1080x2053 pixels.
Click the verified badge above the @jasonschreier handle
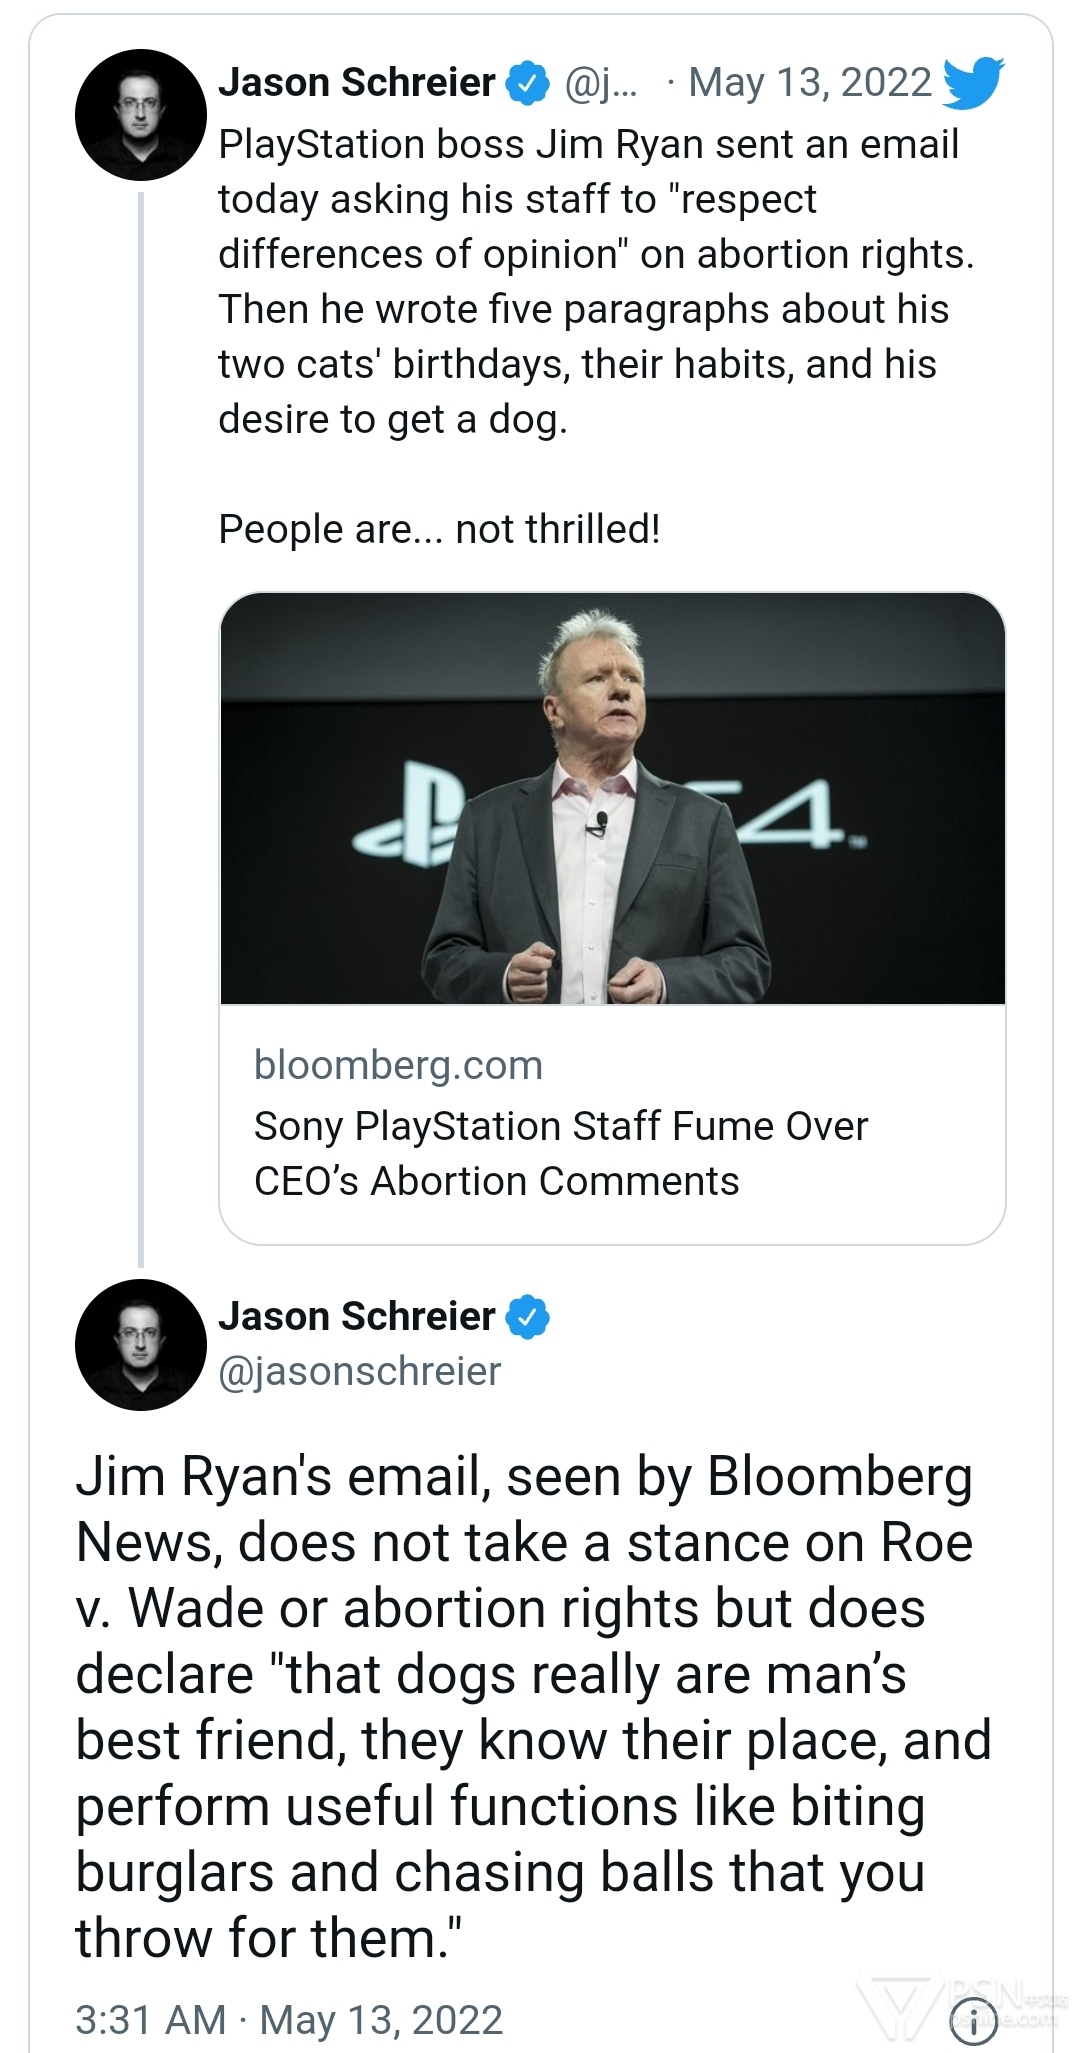[527, 1316]
